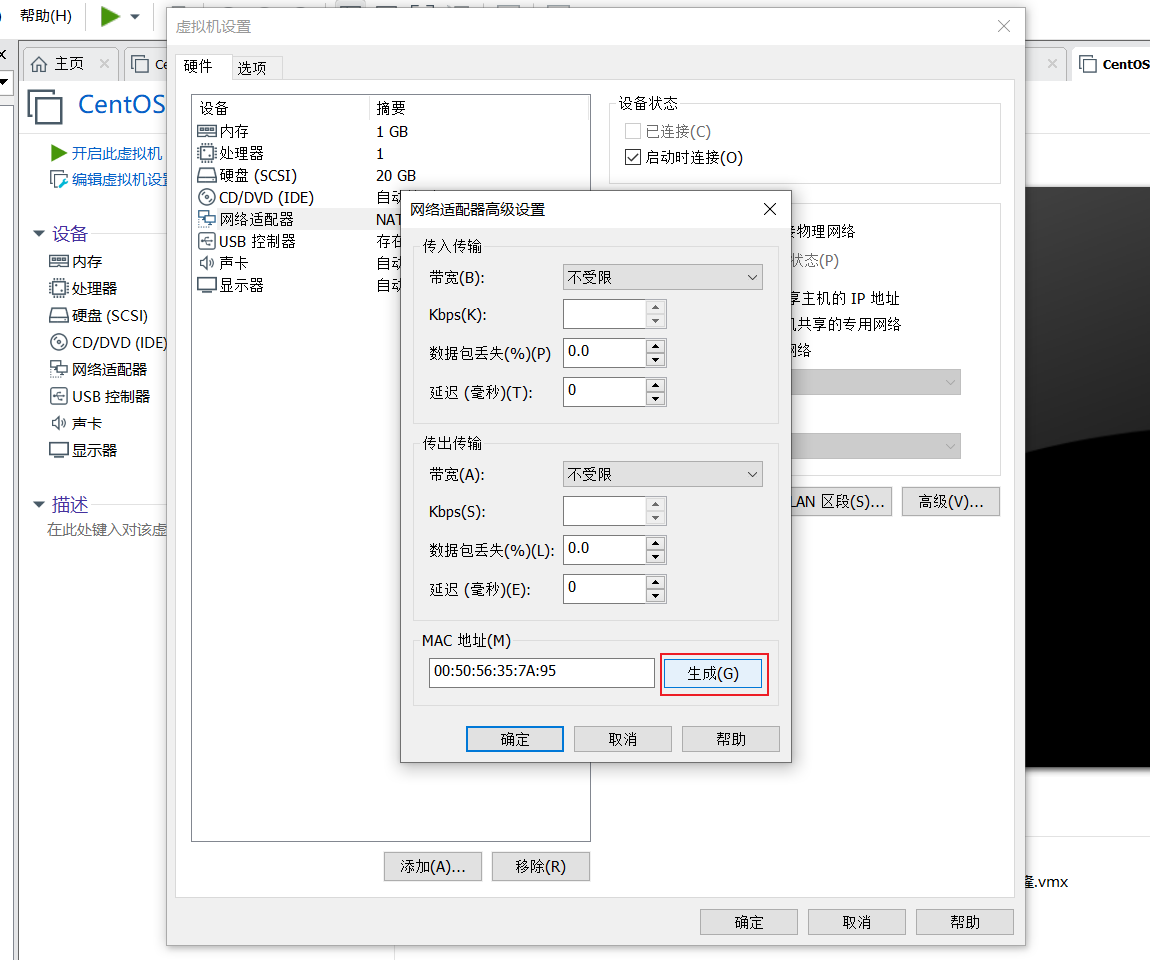Click the green power-on play toolbar icon
The image size is (1150, 960).
110,15
